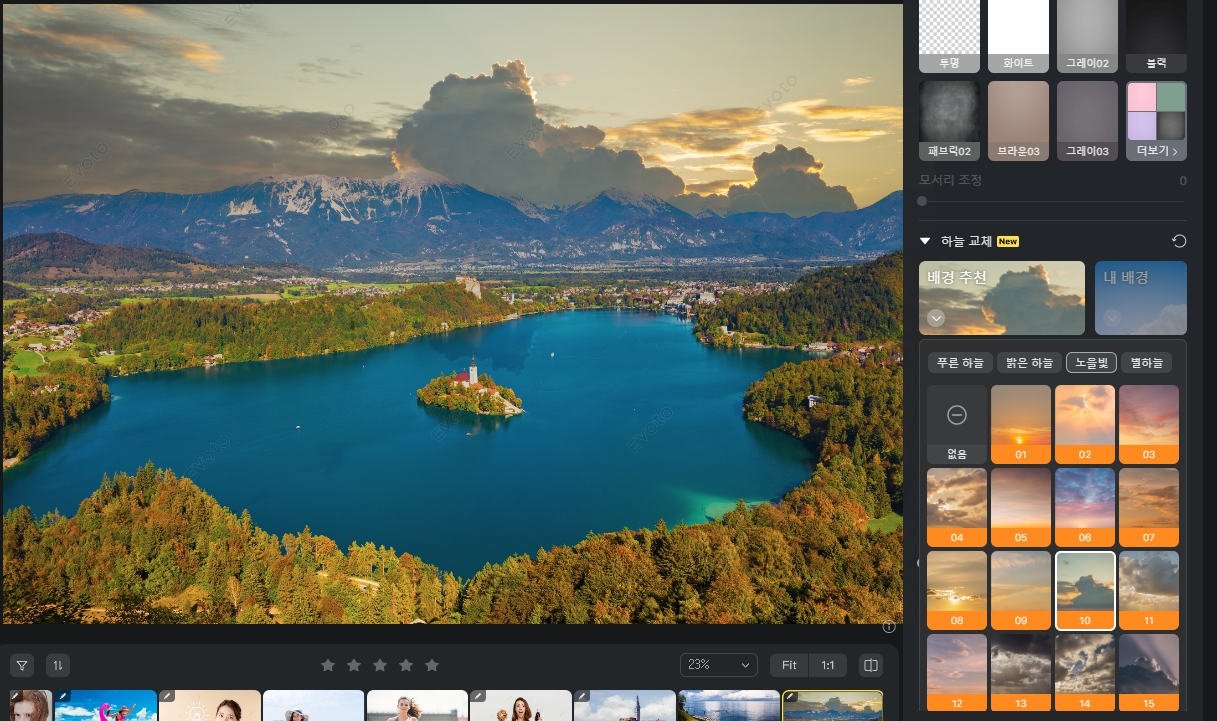Select the 배경 추천 recommended backgrounds card
Viewport: 1217px width, 721px height.
[x=1002, y=298]
